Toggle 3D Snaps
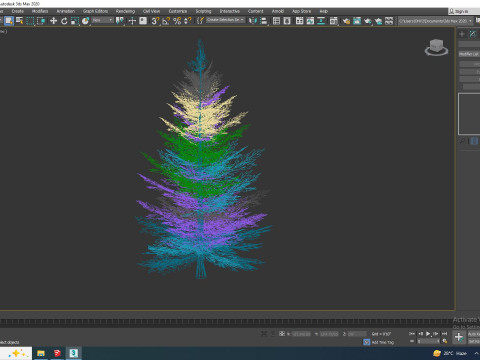Screen dimensions: 480x360 (x=155, y=21)
